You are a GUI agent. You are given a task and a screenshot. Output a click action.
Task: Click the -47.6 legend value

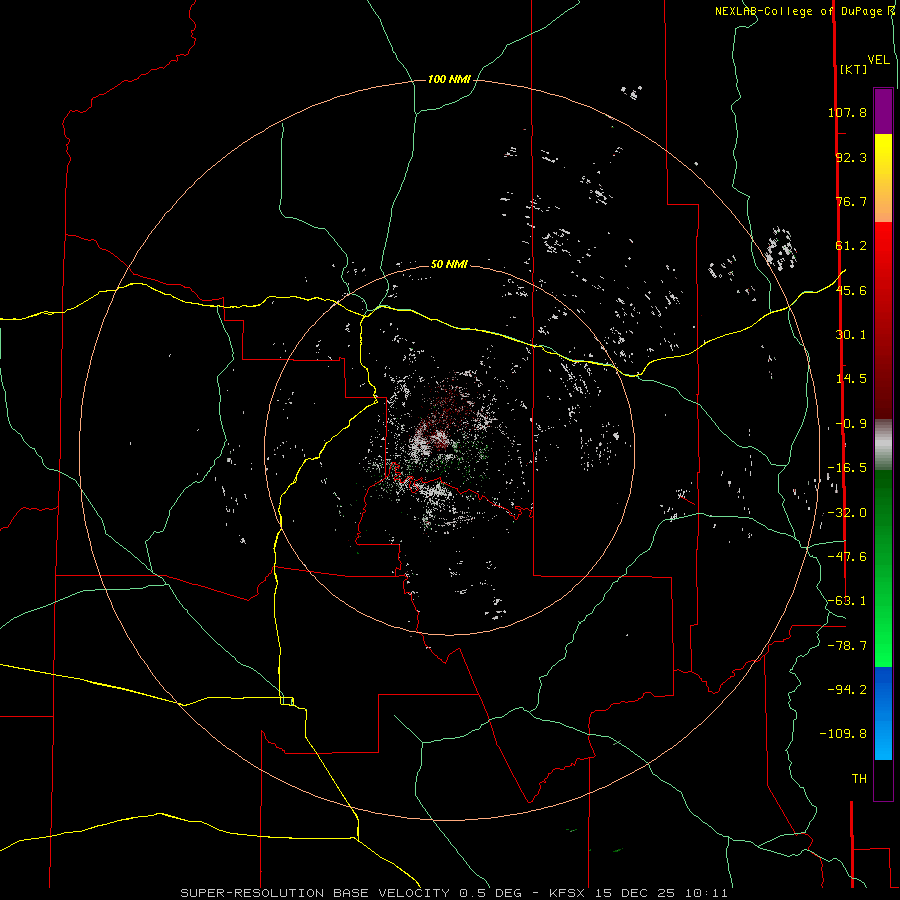(x=847, y=557)
